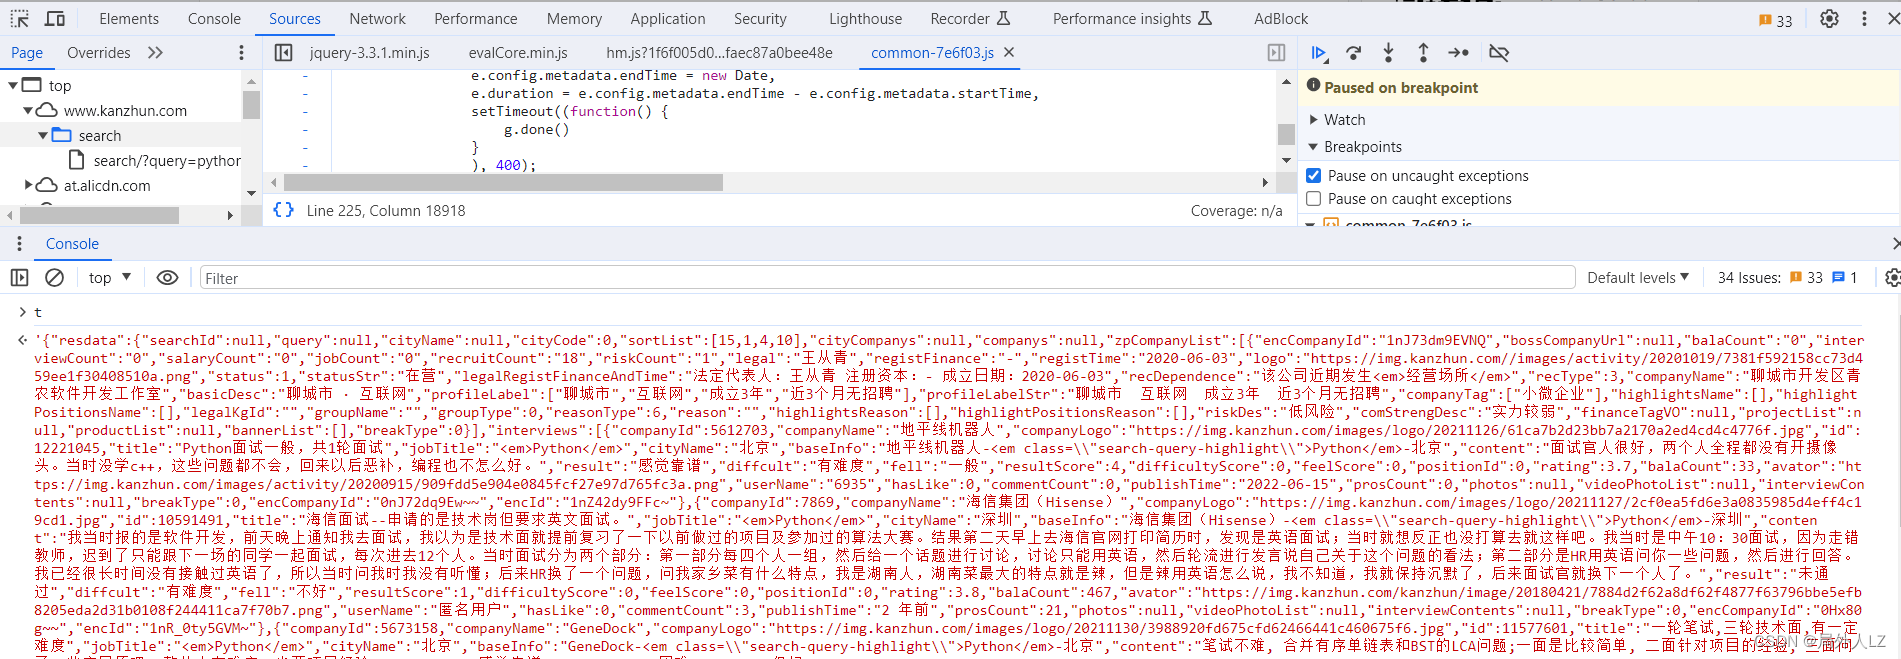Open the Elements panel
Screen dimensions: 1901x659
tap(129, 18)
